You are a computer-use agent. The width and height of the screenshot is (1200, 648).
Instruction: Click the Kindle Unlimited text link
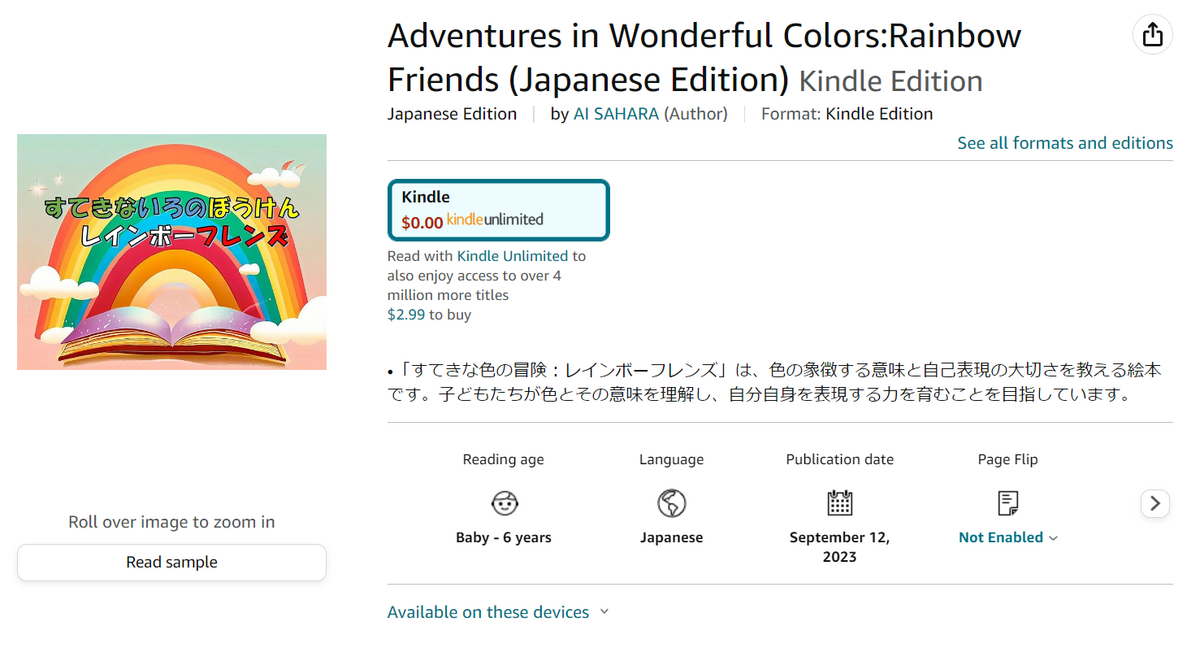[512, 256]
